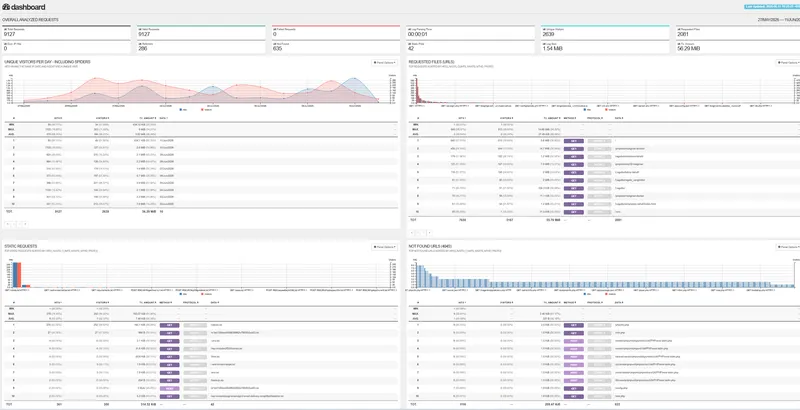Viewport: 800px width, 410px height.
Task: Click the Total Requests 9127 stat box
Action: coord(66,33)
